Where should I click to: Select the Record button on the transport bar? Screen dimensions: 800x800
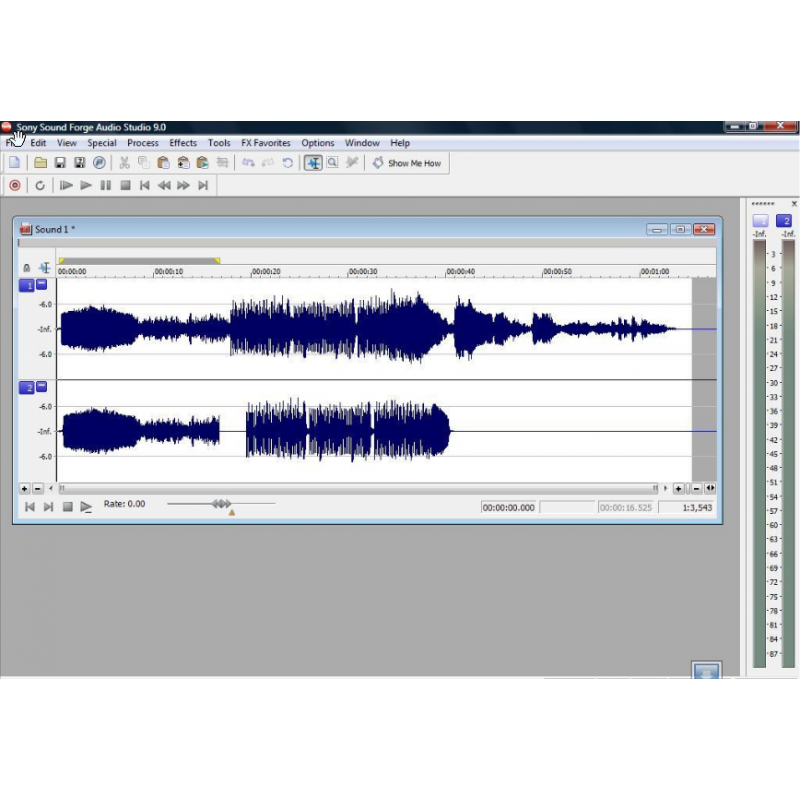pyautogui.click(x=15, y=185)
